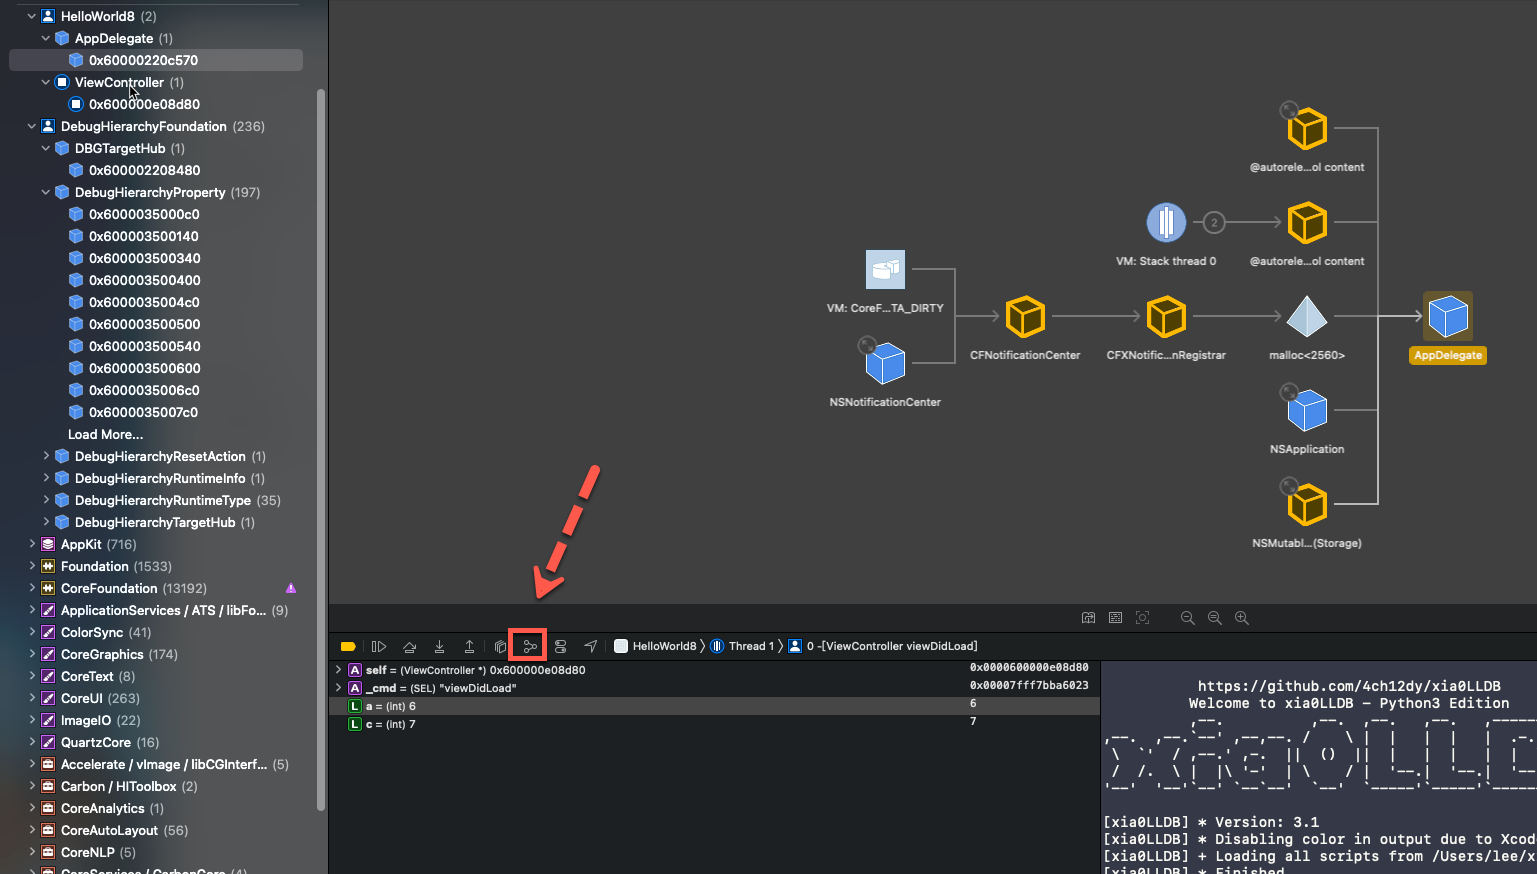
Task: Click the xia0LLDB GitHub URL in console
Action: pyautogui.click(x=1349, y=686)
